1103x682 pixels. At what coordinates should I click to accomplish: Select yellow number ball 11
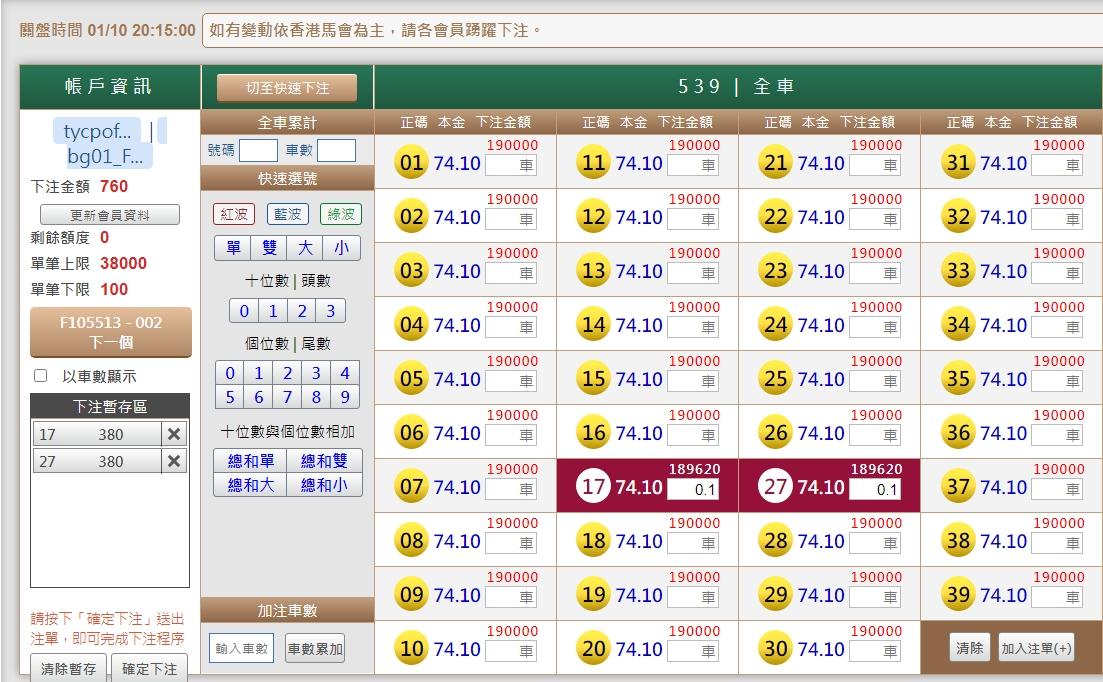594,162
